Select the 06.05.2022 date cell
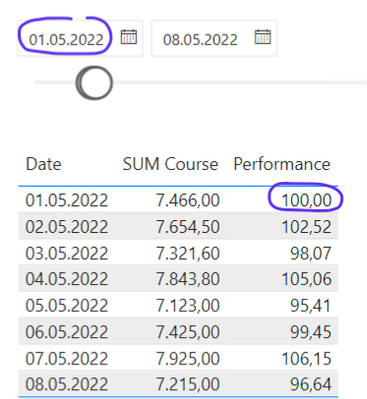This screenshot has height=399, width=367. pos(67,332)
